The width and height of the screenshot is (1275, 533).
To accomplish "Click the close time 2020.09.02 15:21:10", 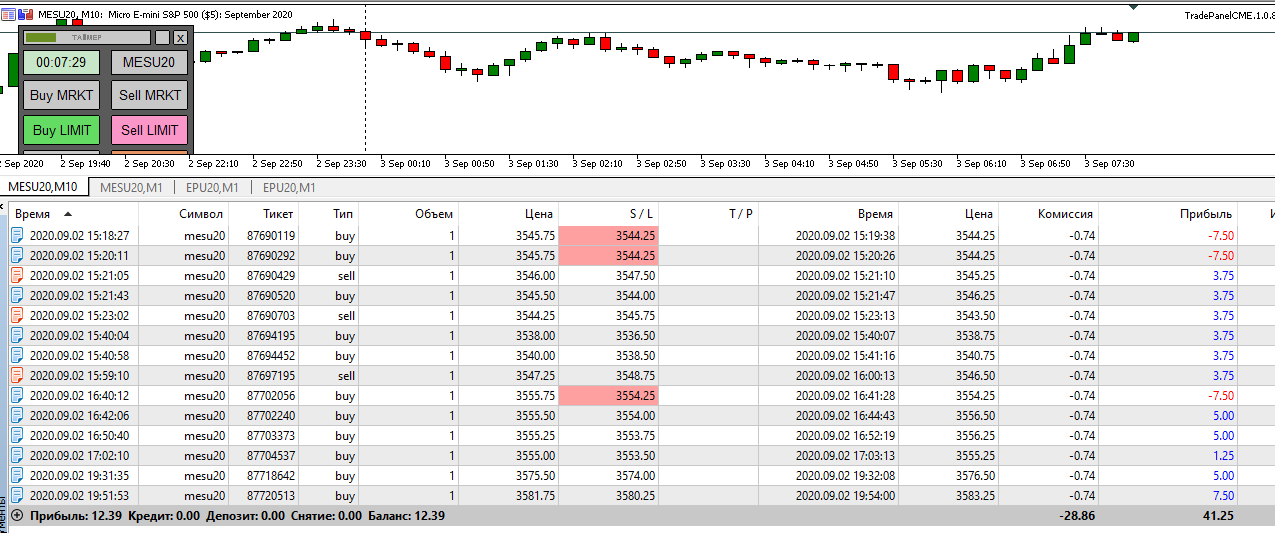I will pos(845,275).
